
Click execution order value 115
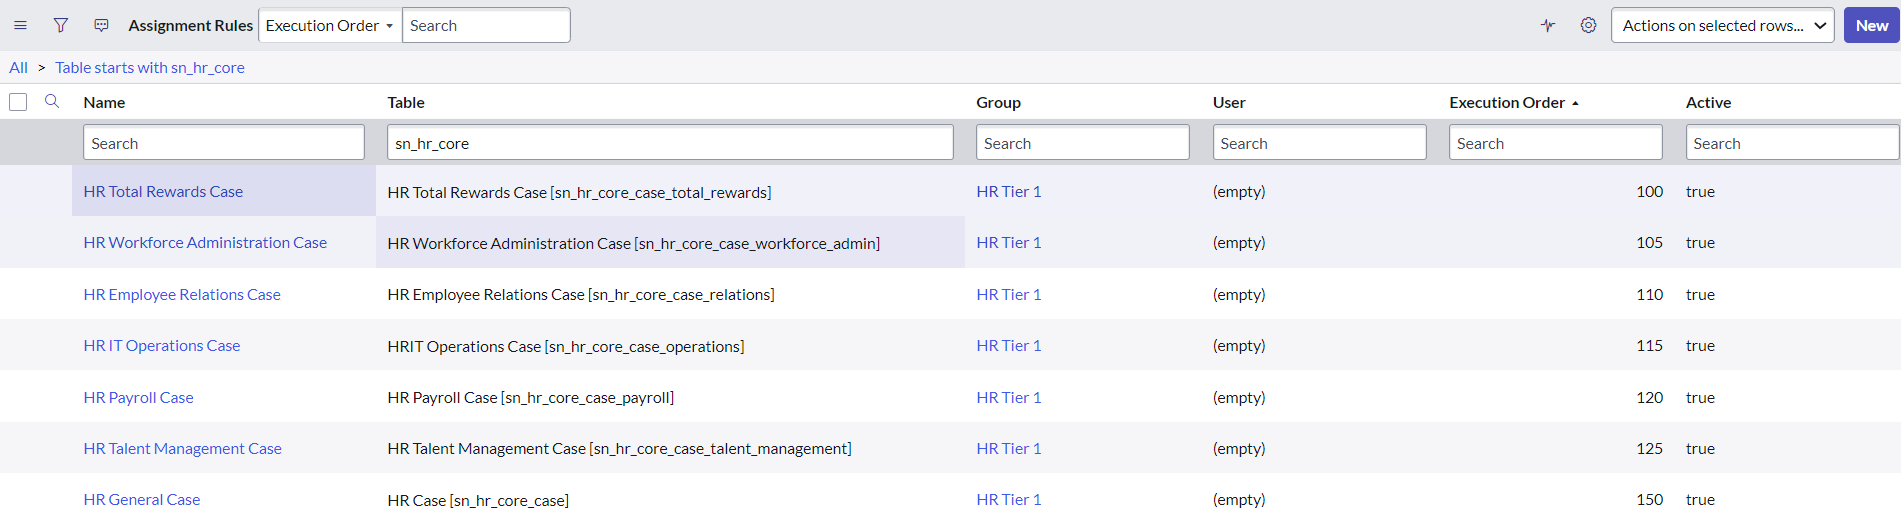point(1649,345)
